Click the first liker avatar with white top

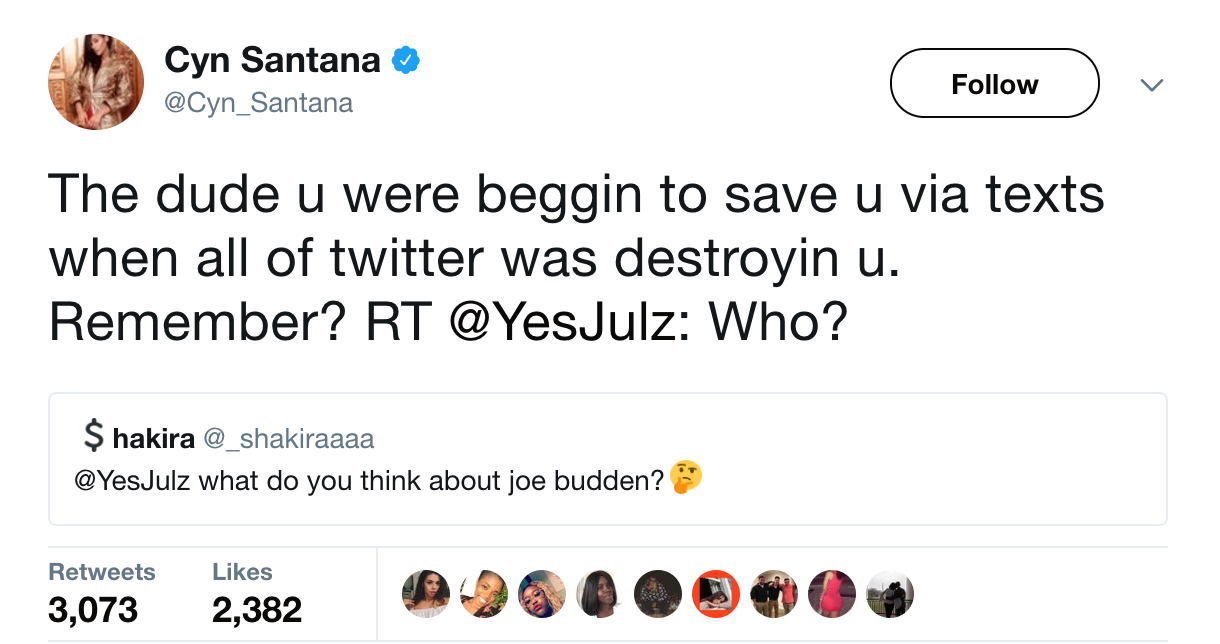pyautogui.click(x=426, y=594)
